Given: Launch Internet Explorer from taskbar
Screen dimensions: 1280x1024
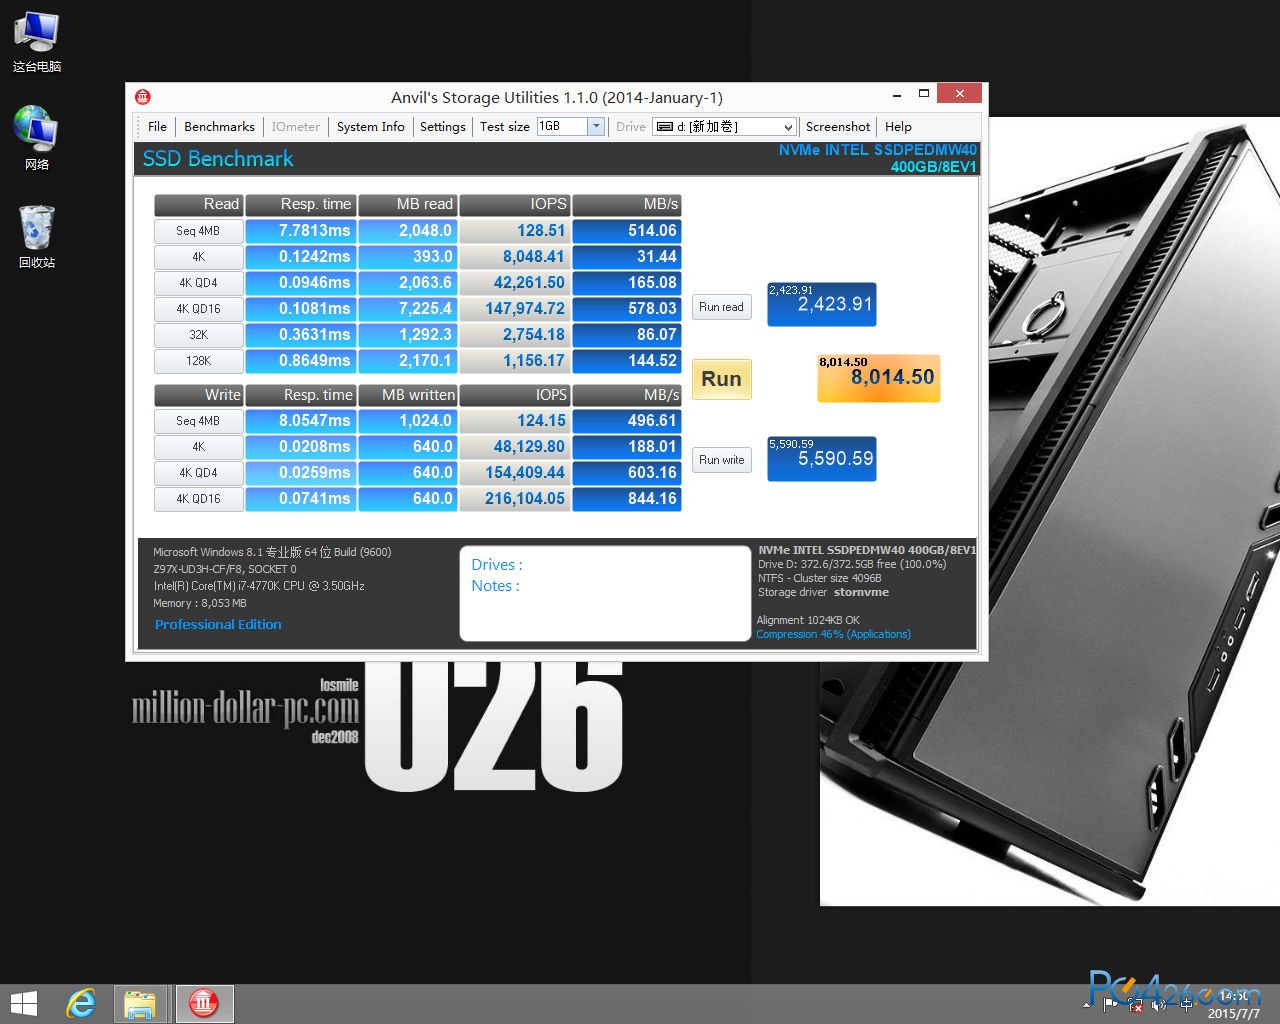Looking at the screenshot, I should tap(81, 1003).
